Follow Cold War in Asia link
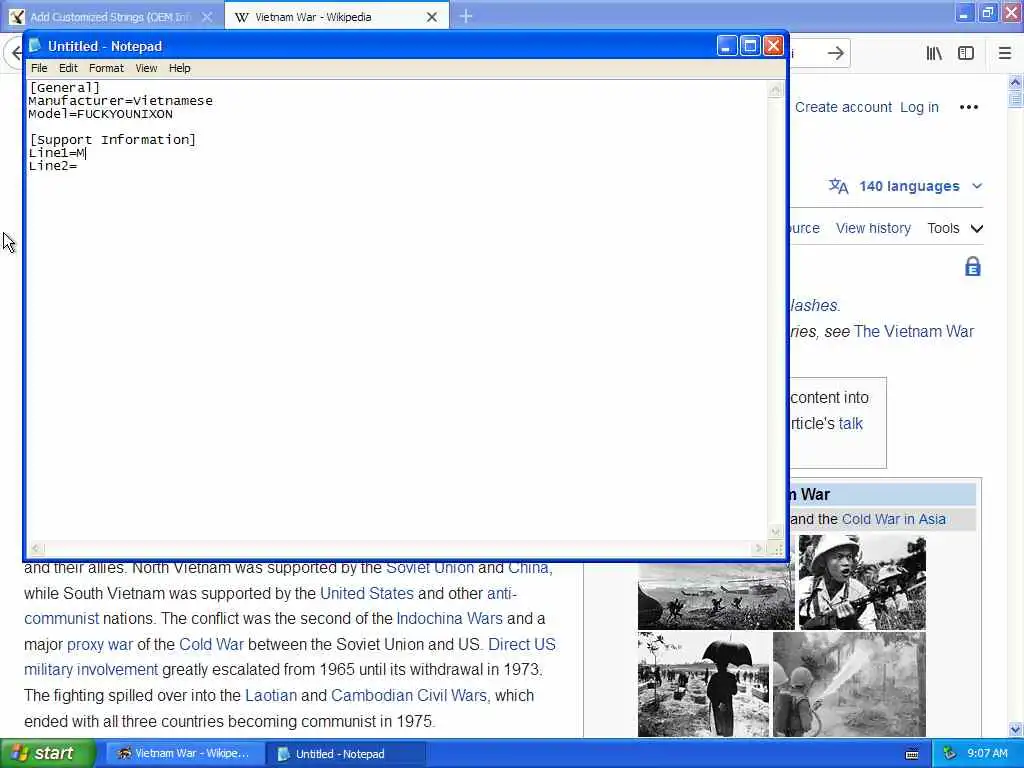 click(893, 519)
